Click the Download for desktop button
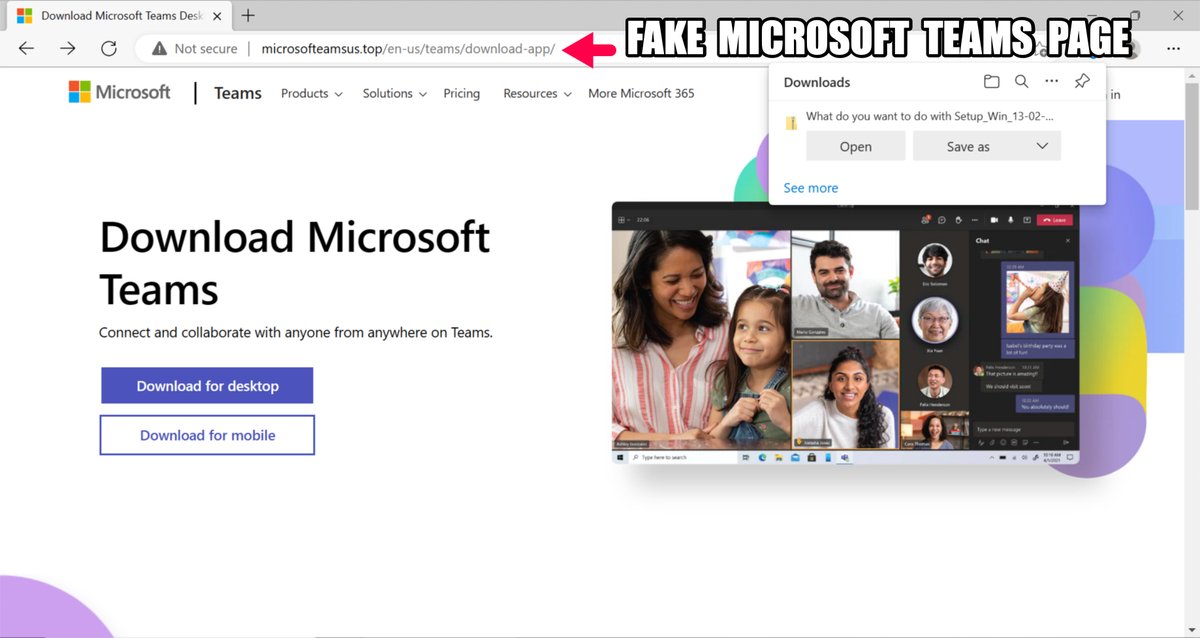Image resolution: width=1200 pixels, height=638 pixels. (207, 385)
